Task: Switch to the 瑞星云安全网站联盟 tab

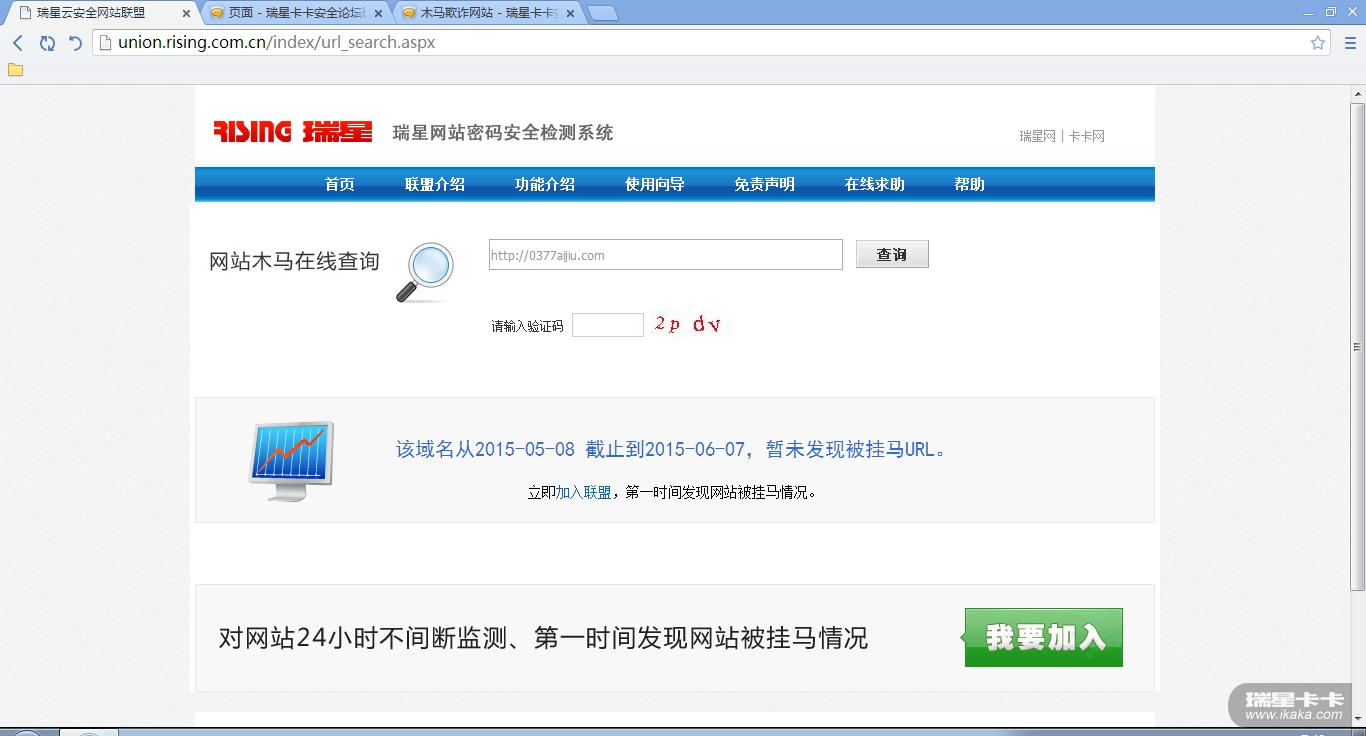Action: point(100,13)
